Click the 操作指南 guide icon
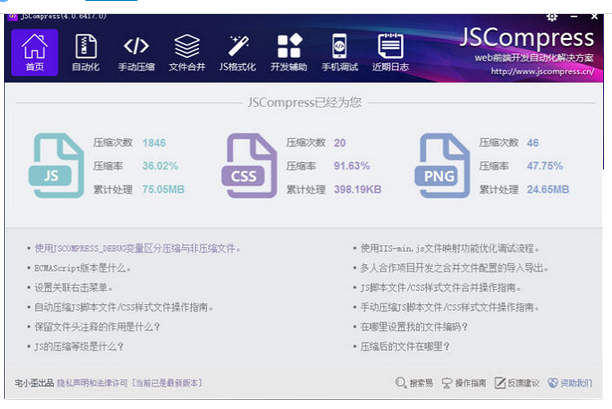 tap(447, 383)
